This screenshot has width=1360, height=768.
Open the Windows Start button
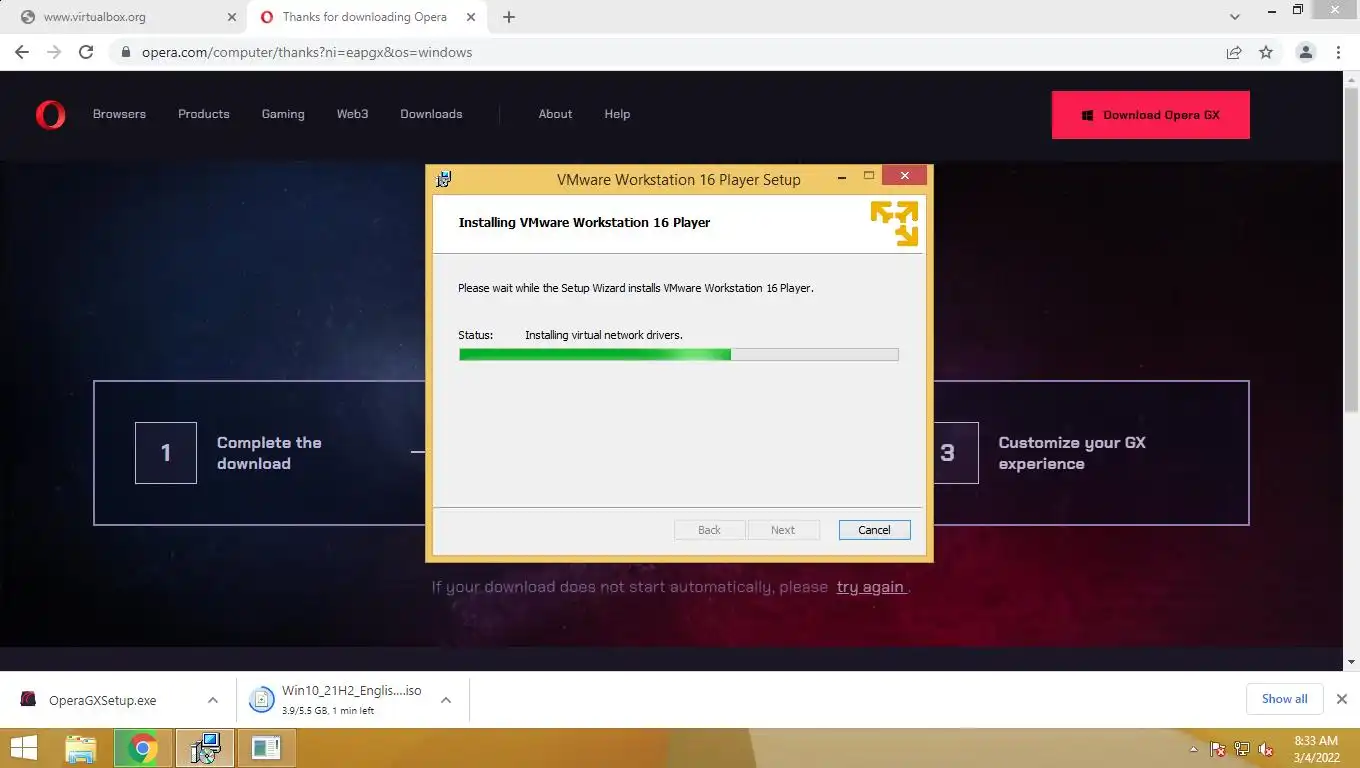click(x=23, y=748)
